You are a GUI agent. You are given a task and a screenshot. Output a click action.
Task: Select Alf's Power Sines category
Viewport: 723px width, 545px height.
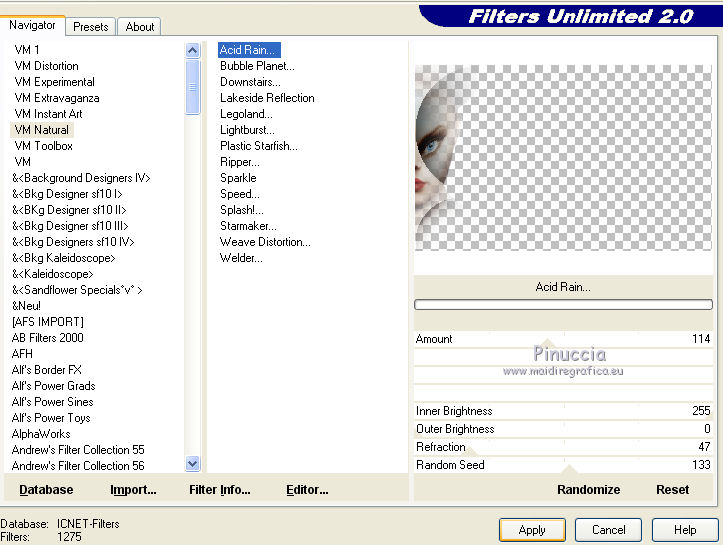pyautogui.click(x=52, y=402)
